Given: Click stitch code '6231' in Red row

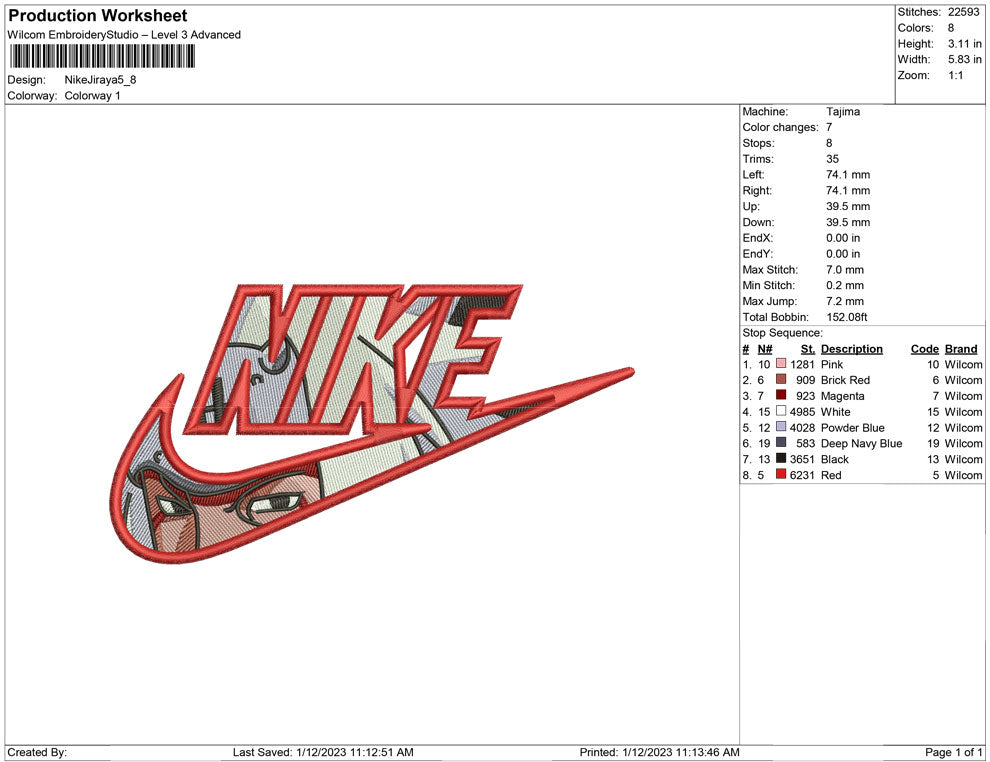Looking at the screenshot, I should (x=802, y=475).
